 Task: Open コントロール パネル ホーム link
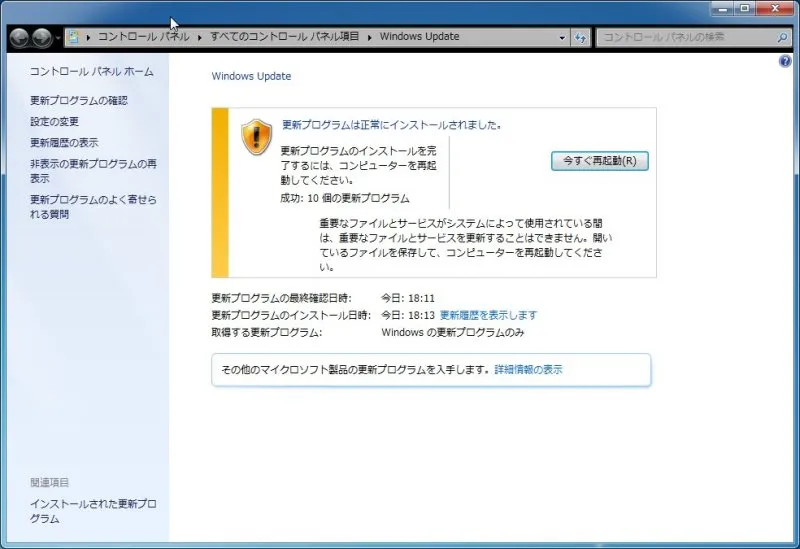coord(91,71)
